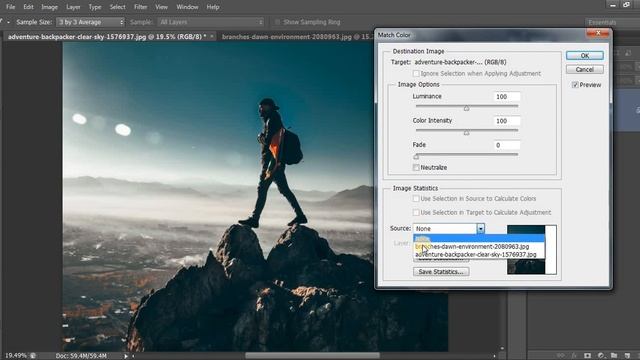
Task: Open the Help menu
Action: click(213, 7)
